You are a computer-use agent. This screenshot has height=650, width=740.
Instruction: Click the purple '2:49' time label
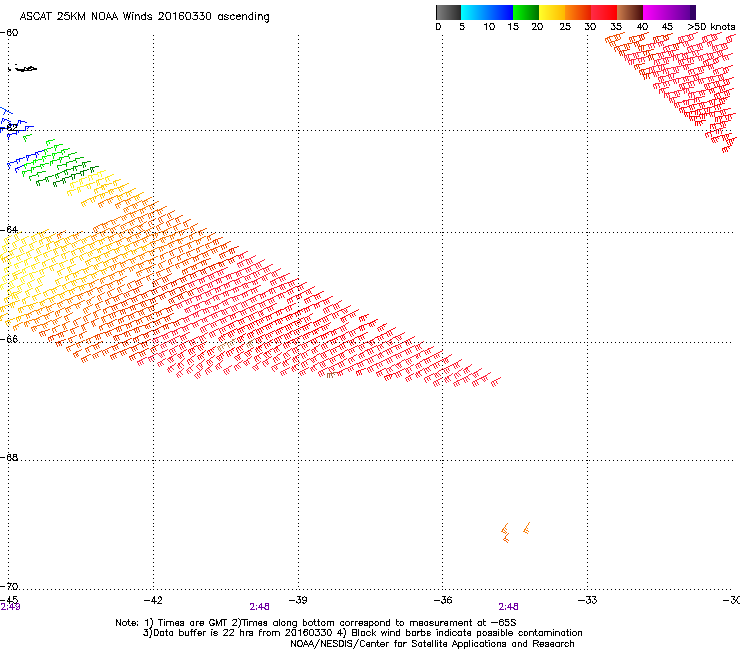(x=10, y=607)
